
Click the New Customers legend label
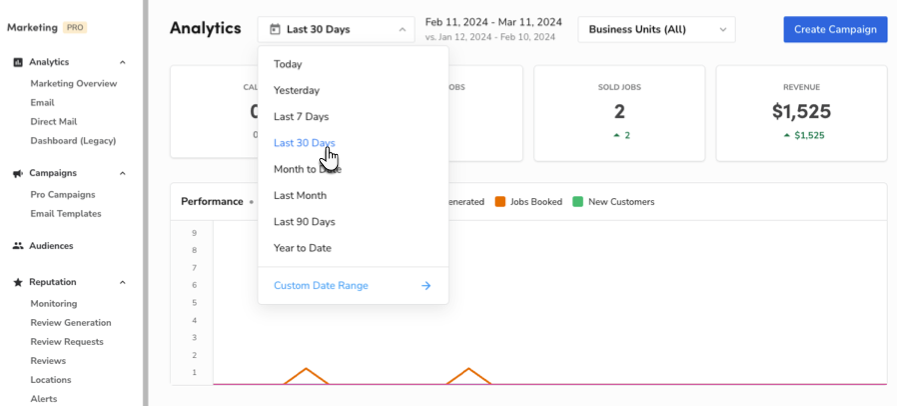[x=621, y=202]
